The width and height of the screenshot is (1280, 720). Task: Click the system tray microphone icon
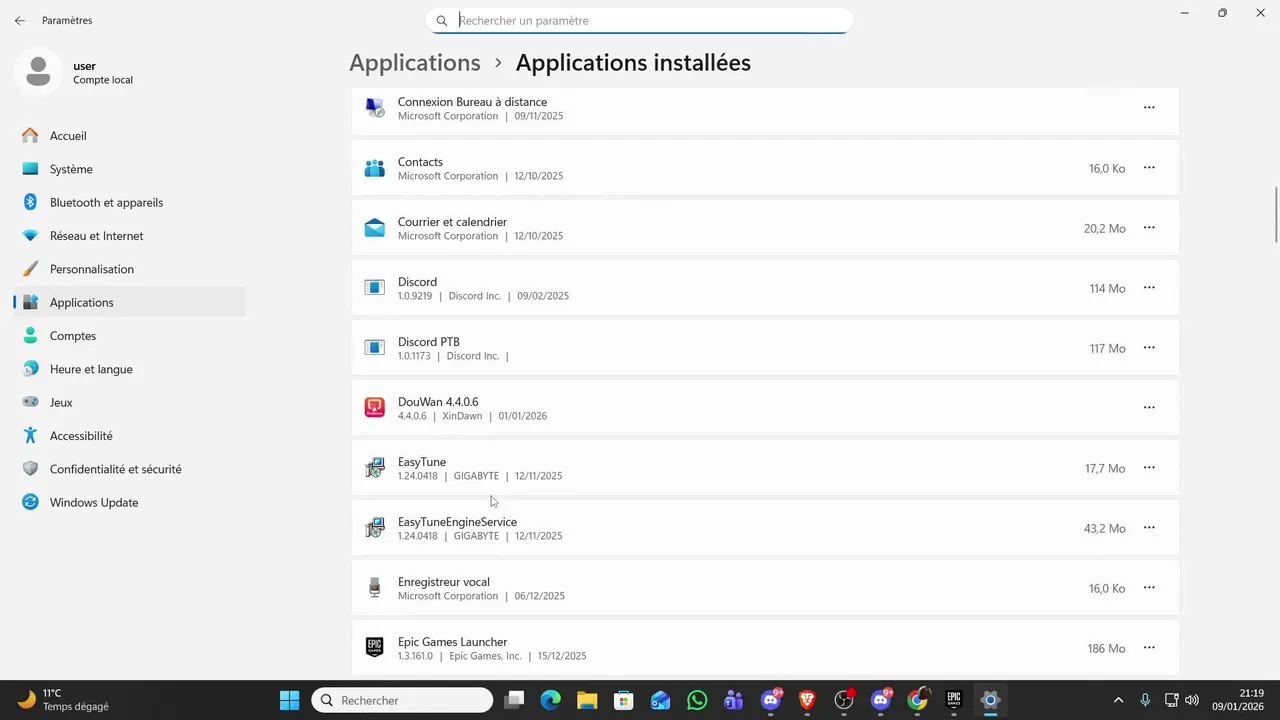1145,700
